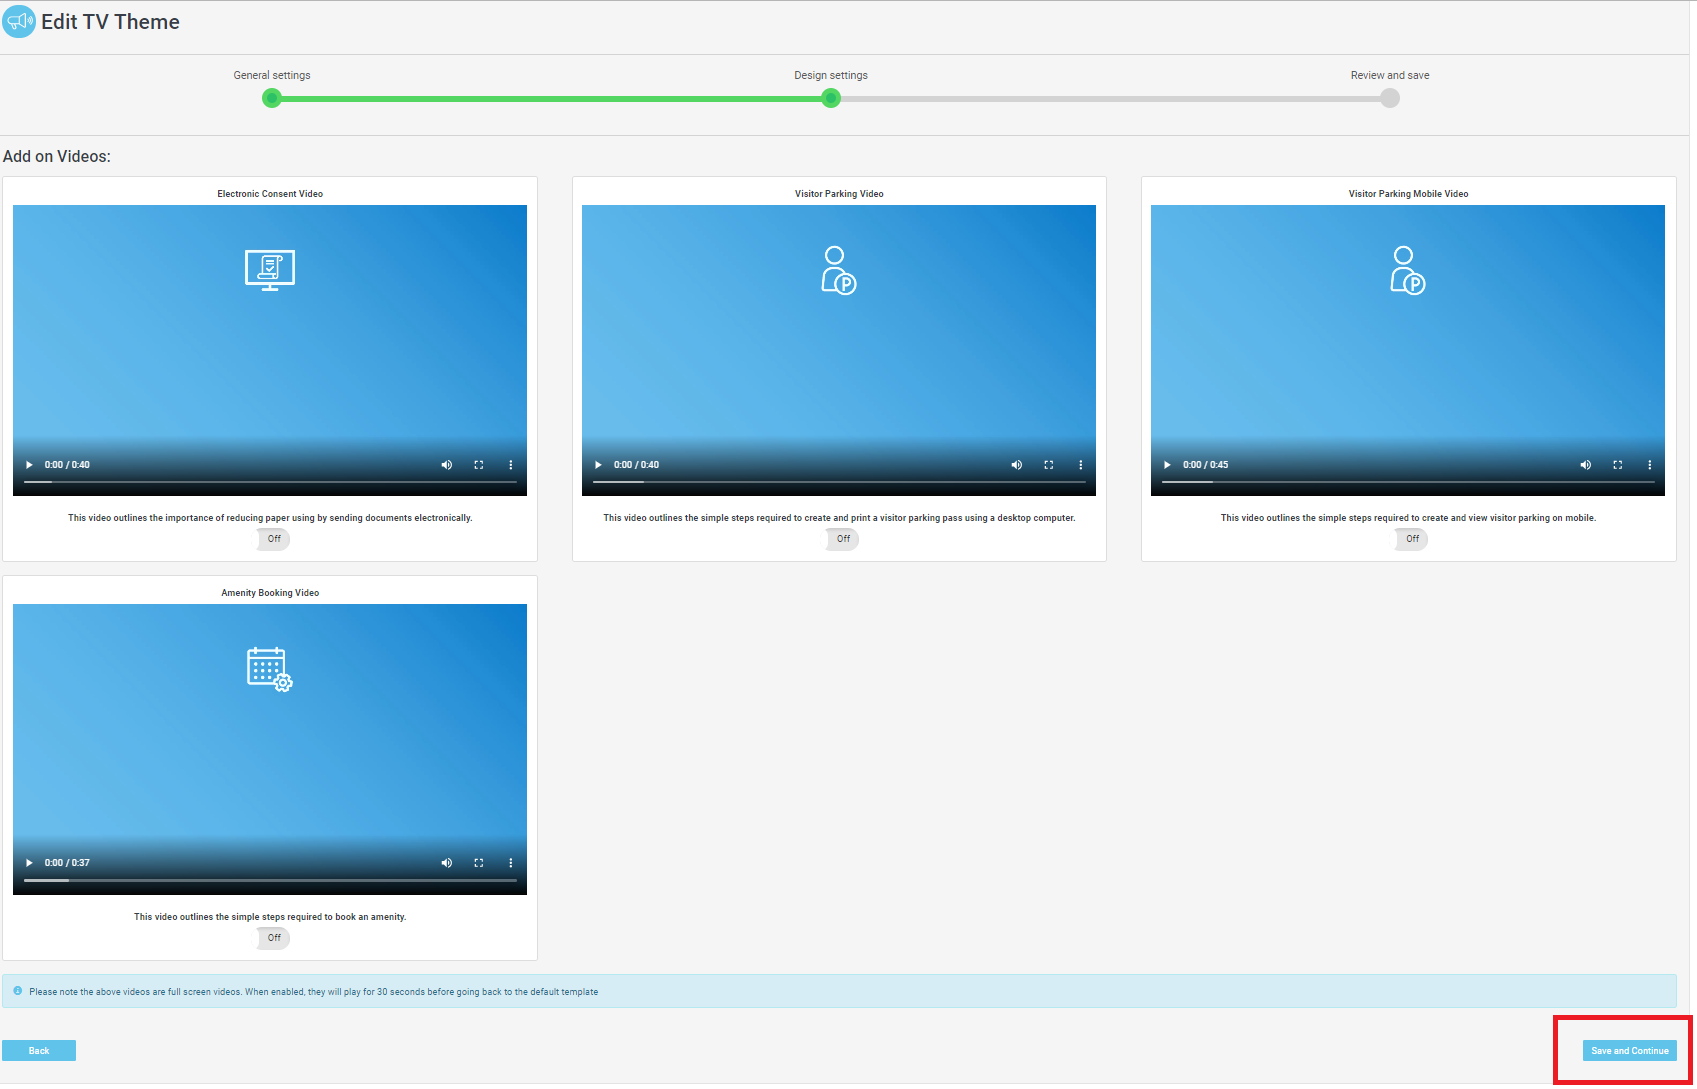Mute the Visitor Parking Video
The height and width of the screenshot is (1089, 1697).
tap(1016, 465)
